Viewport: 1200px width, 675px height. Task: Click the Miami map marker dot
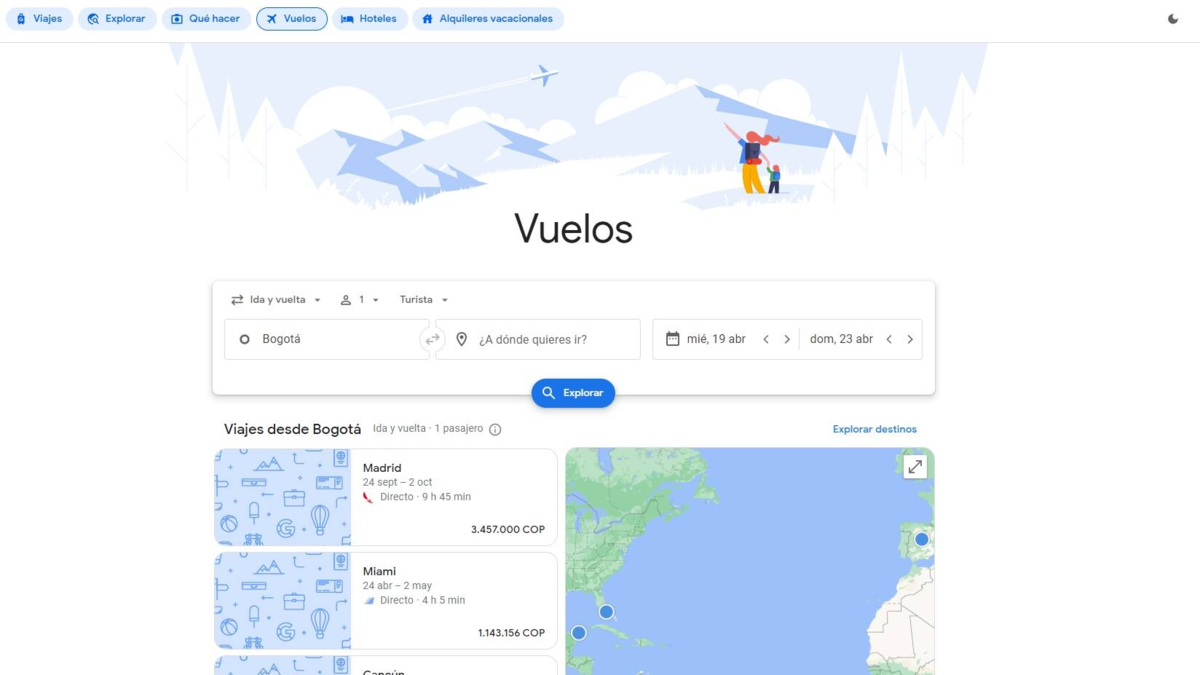(x=606, y=612)
